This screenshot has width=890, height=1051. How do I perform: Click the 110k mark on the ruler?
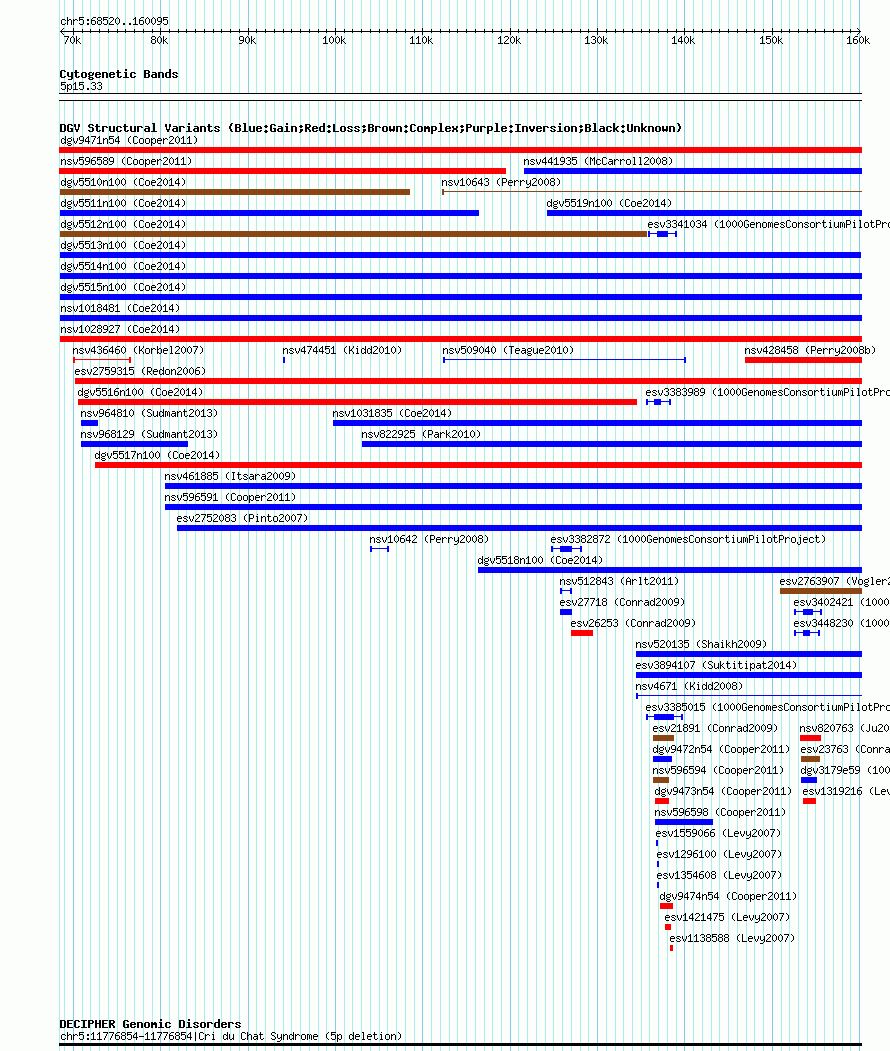(x=421, y=40)
